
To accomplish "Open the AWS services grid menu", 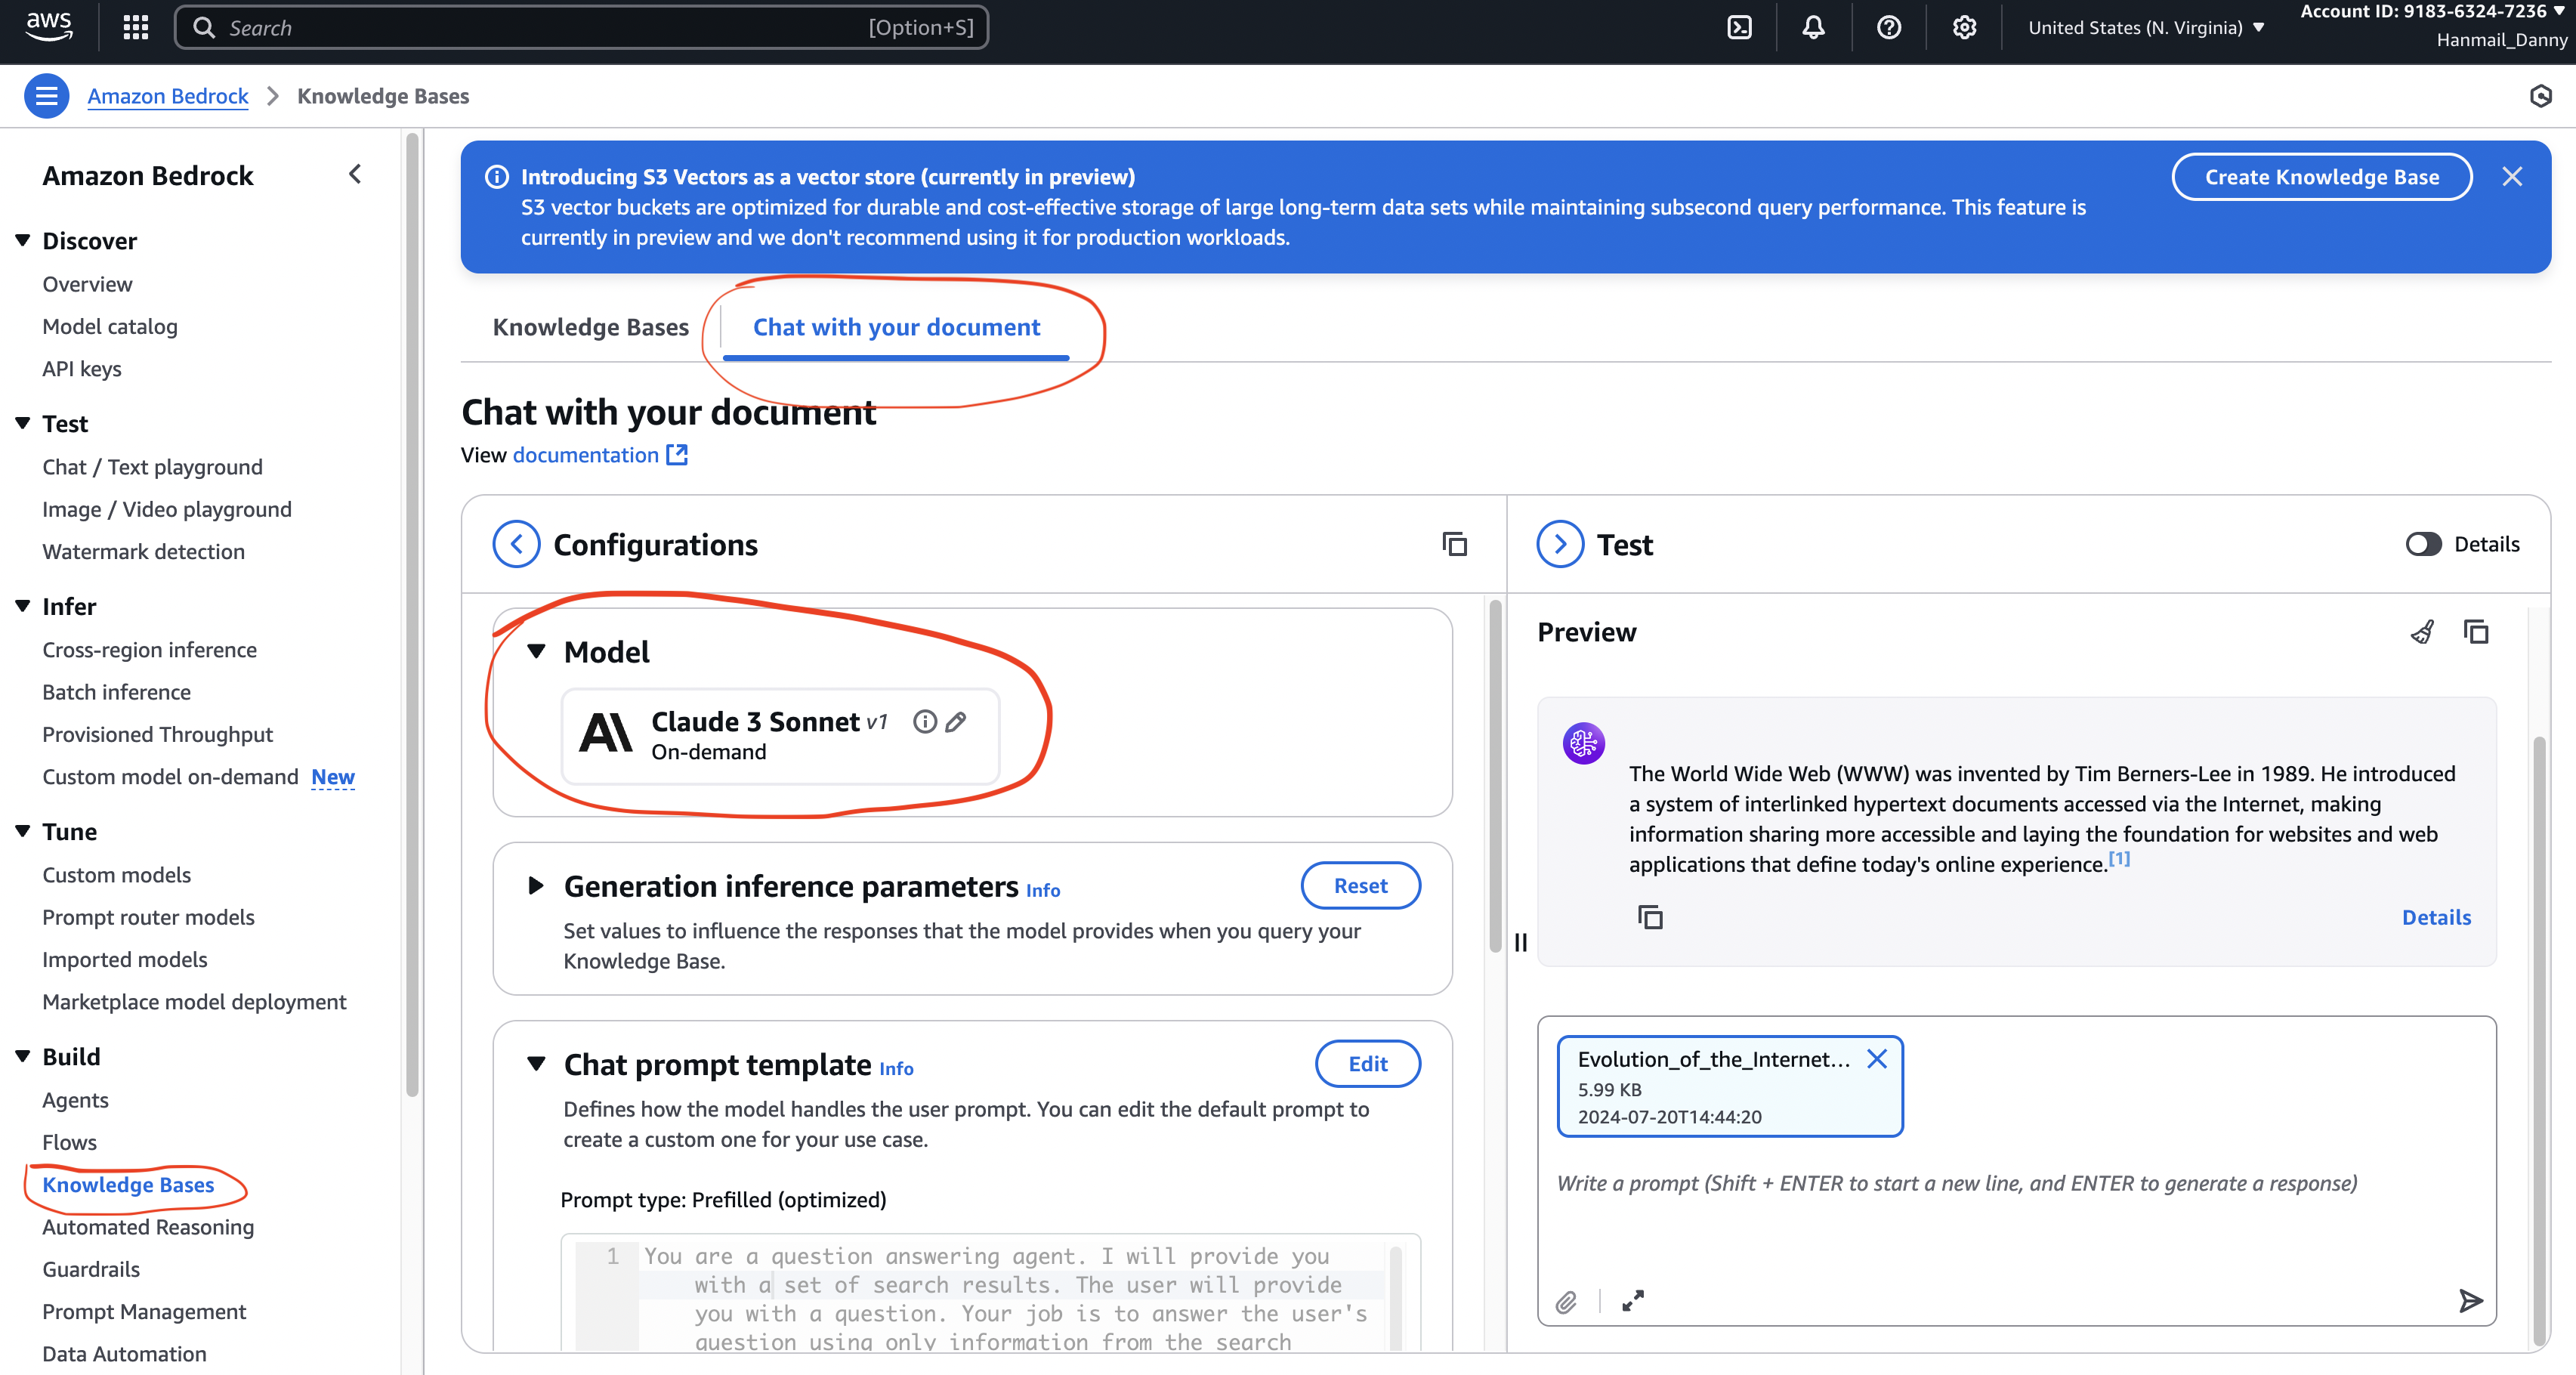I will point(135,27).
